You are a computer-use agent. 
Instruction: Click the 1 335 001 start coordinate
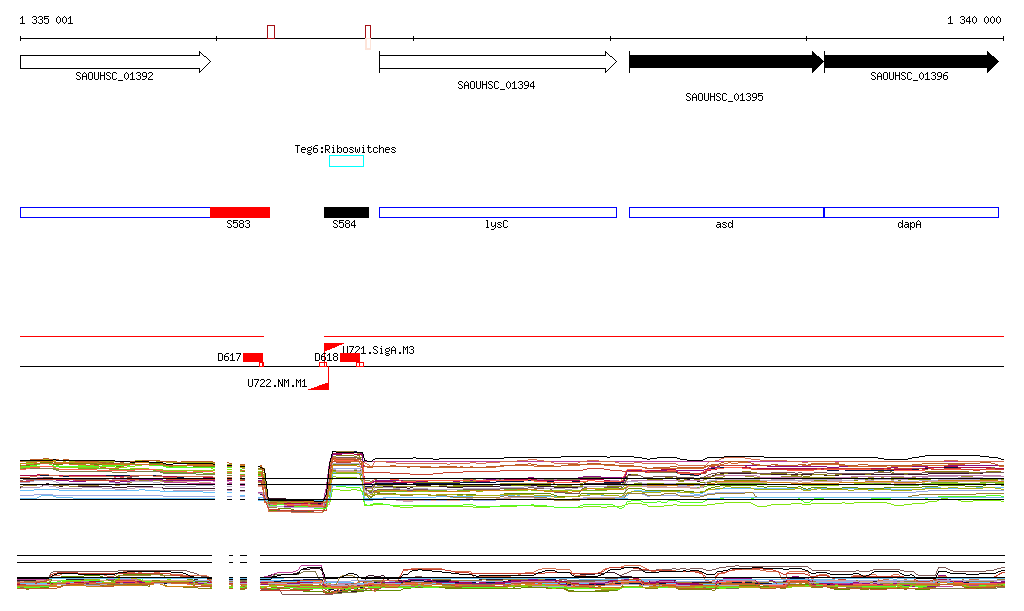click(x=46, y=20)
